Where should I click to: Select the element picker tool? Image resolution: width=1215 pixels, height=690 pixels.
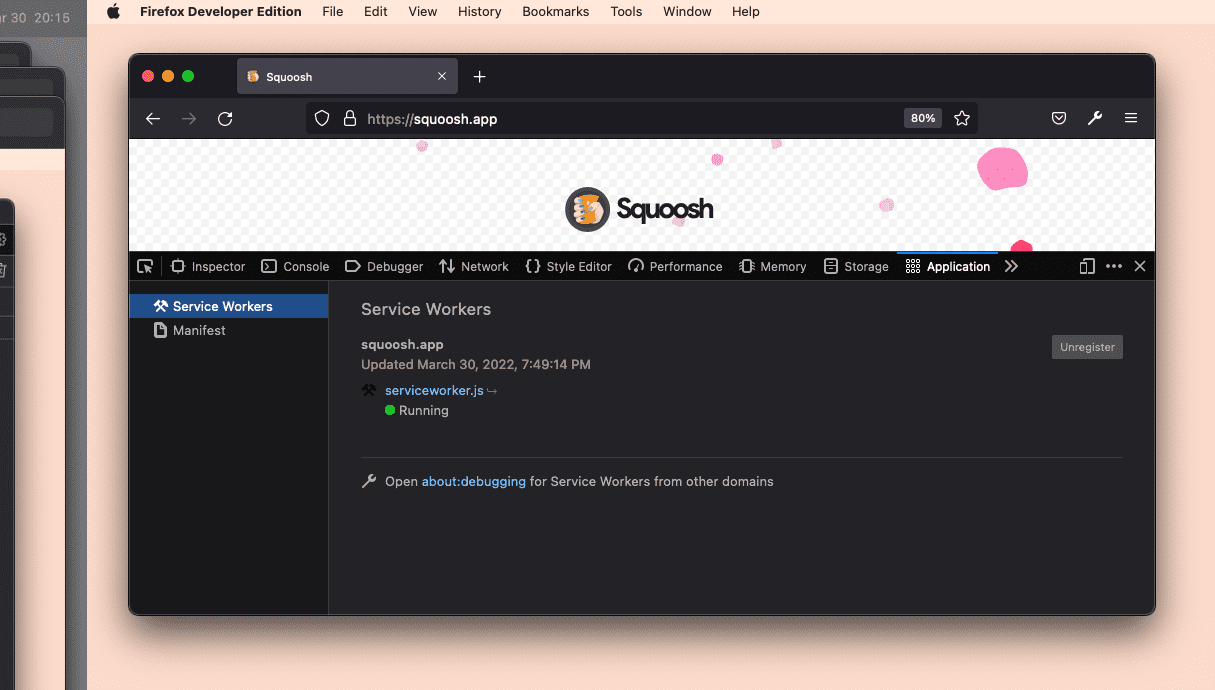145,266
